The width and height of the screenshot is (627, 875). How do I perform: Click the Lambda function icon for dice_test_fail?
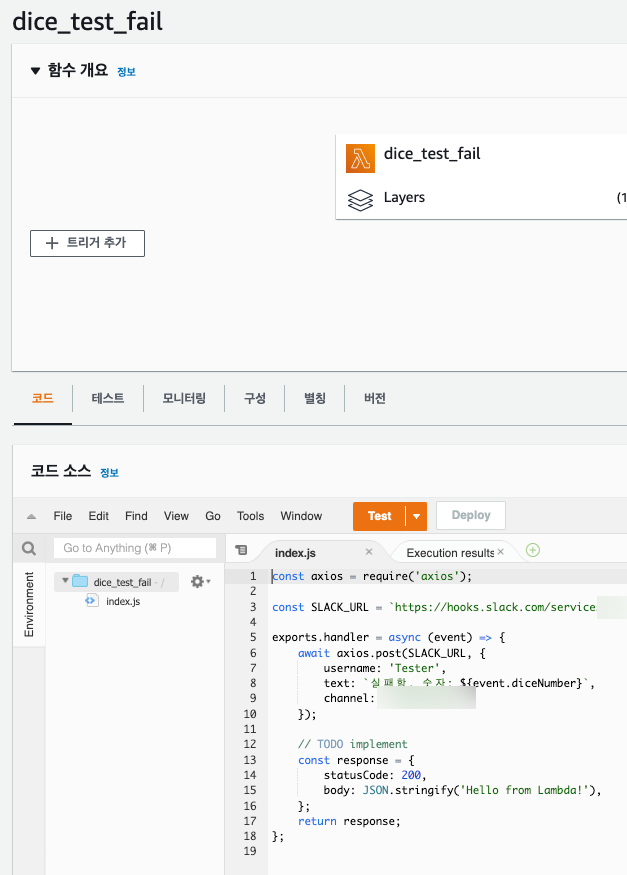(361, 159)
